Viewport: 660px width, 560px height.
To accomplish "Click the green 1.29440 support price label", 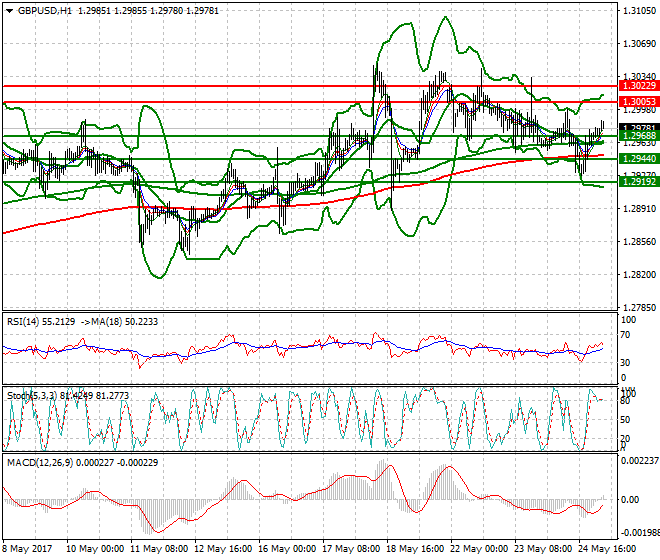I will pos(639,159).
